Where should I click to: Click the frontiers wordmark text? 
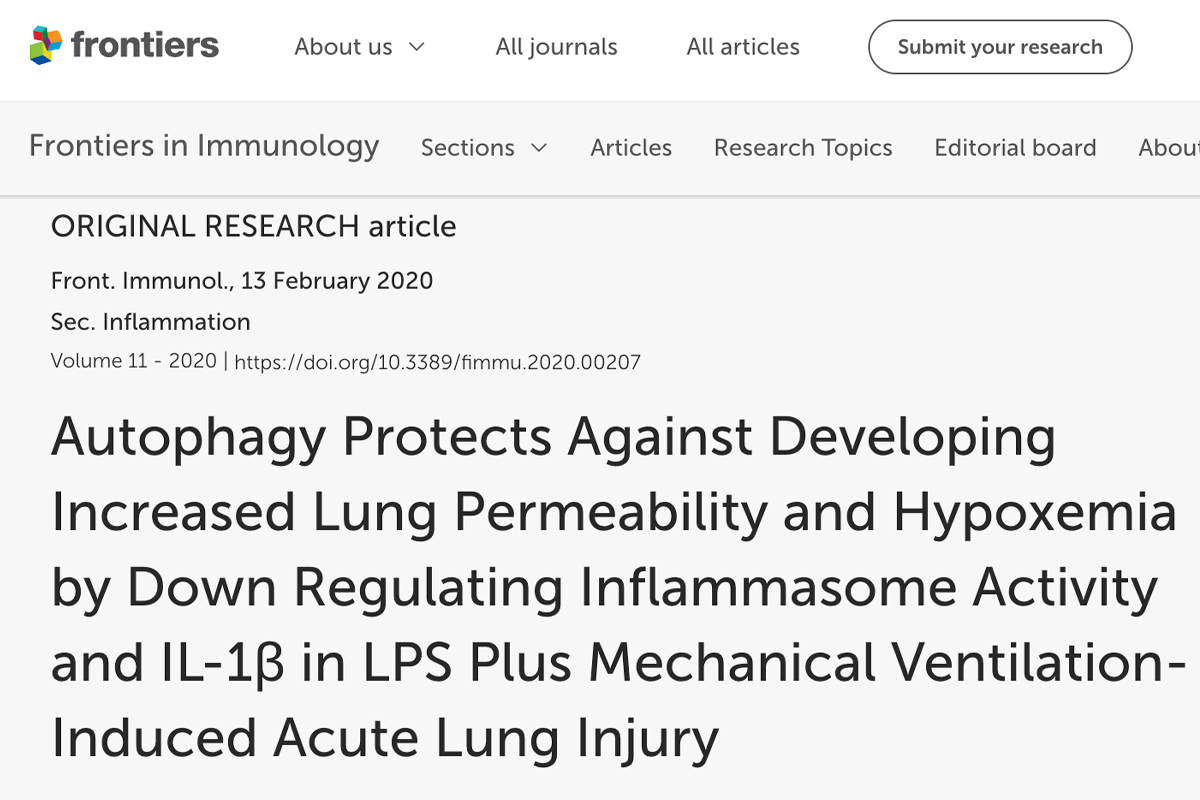click(x=145, y=46)
